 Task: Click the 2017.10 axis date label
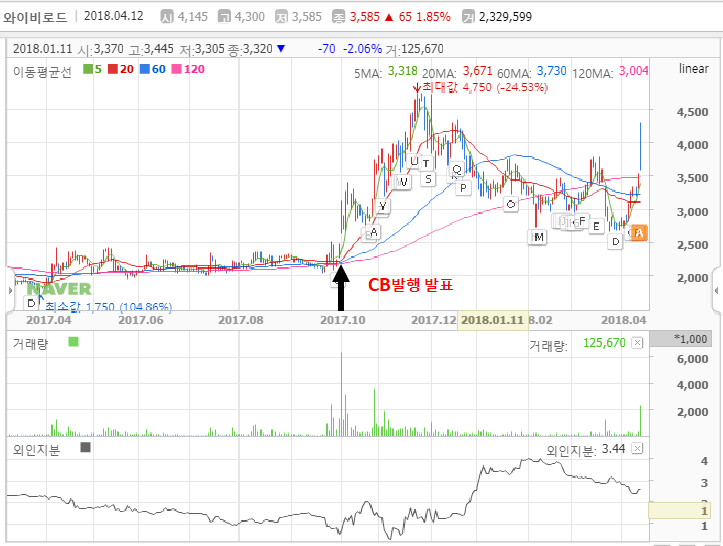pyautogui.click(x=343, y=320)
